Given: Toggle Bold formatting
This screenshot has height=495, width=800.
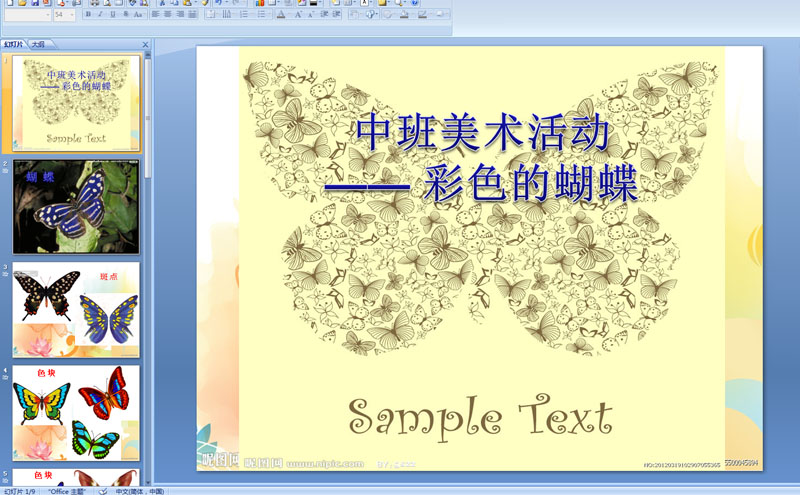Looking at the screenshot, I should click(x=88, y=14).
